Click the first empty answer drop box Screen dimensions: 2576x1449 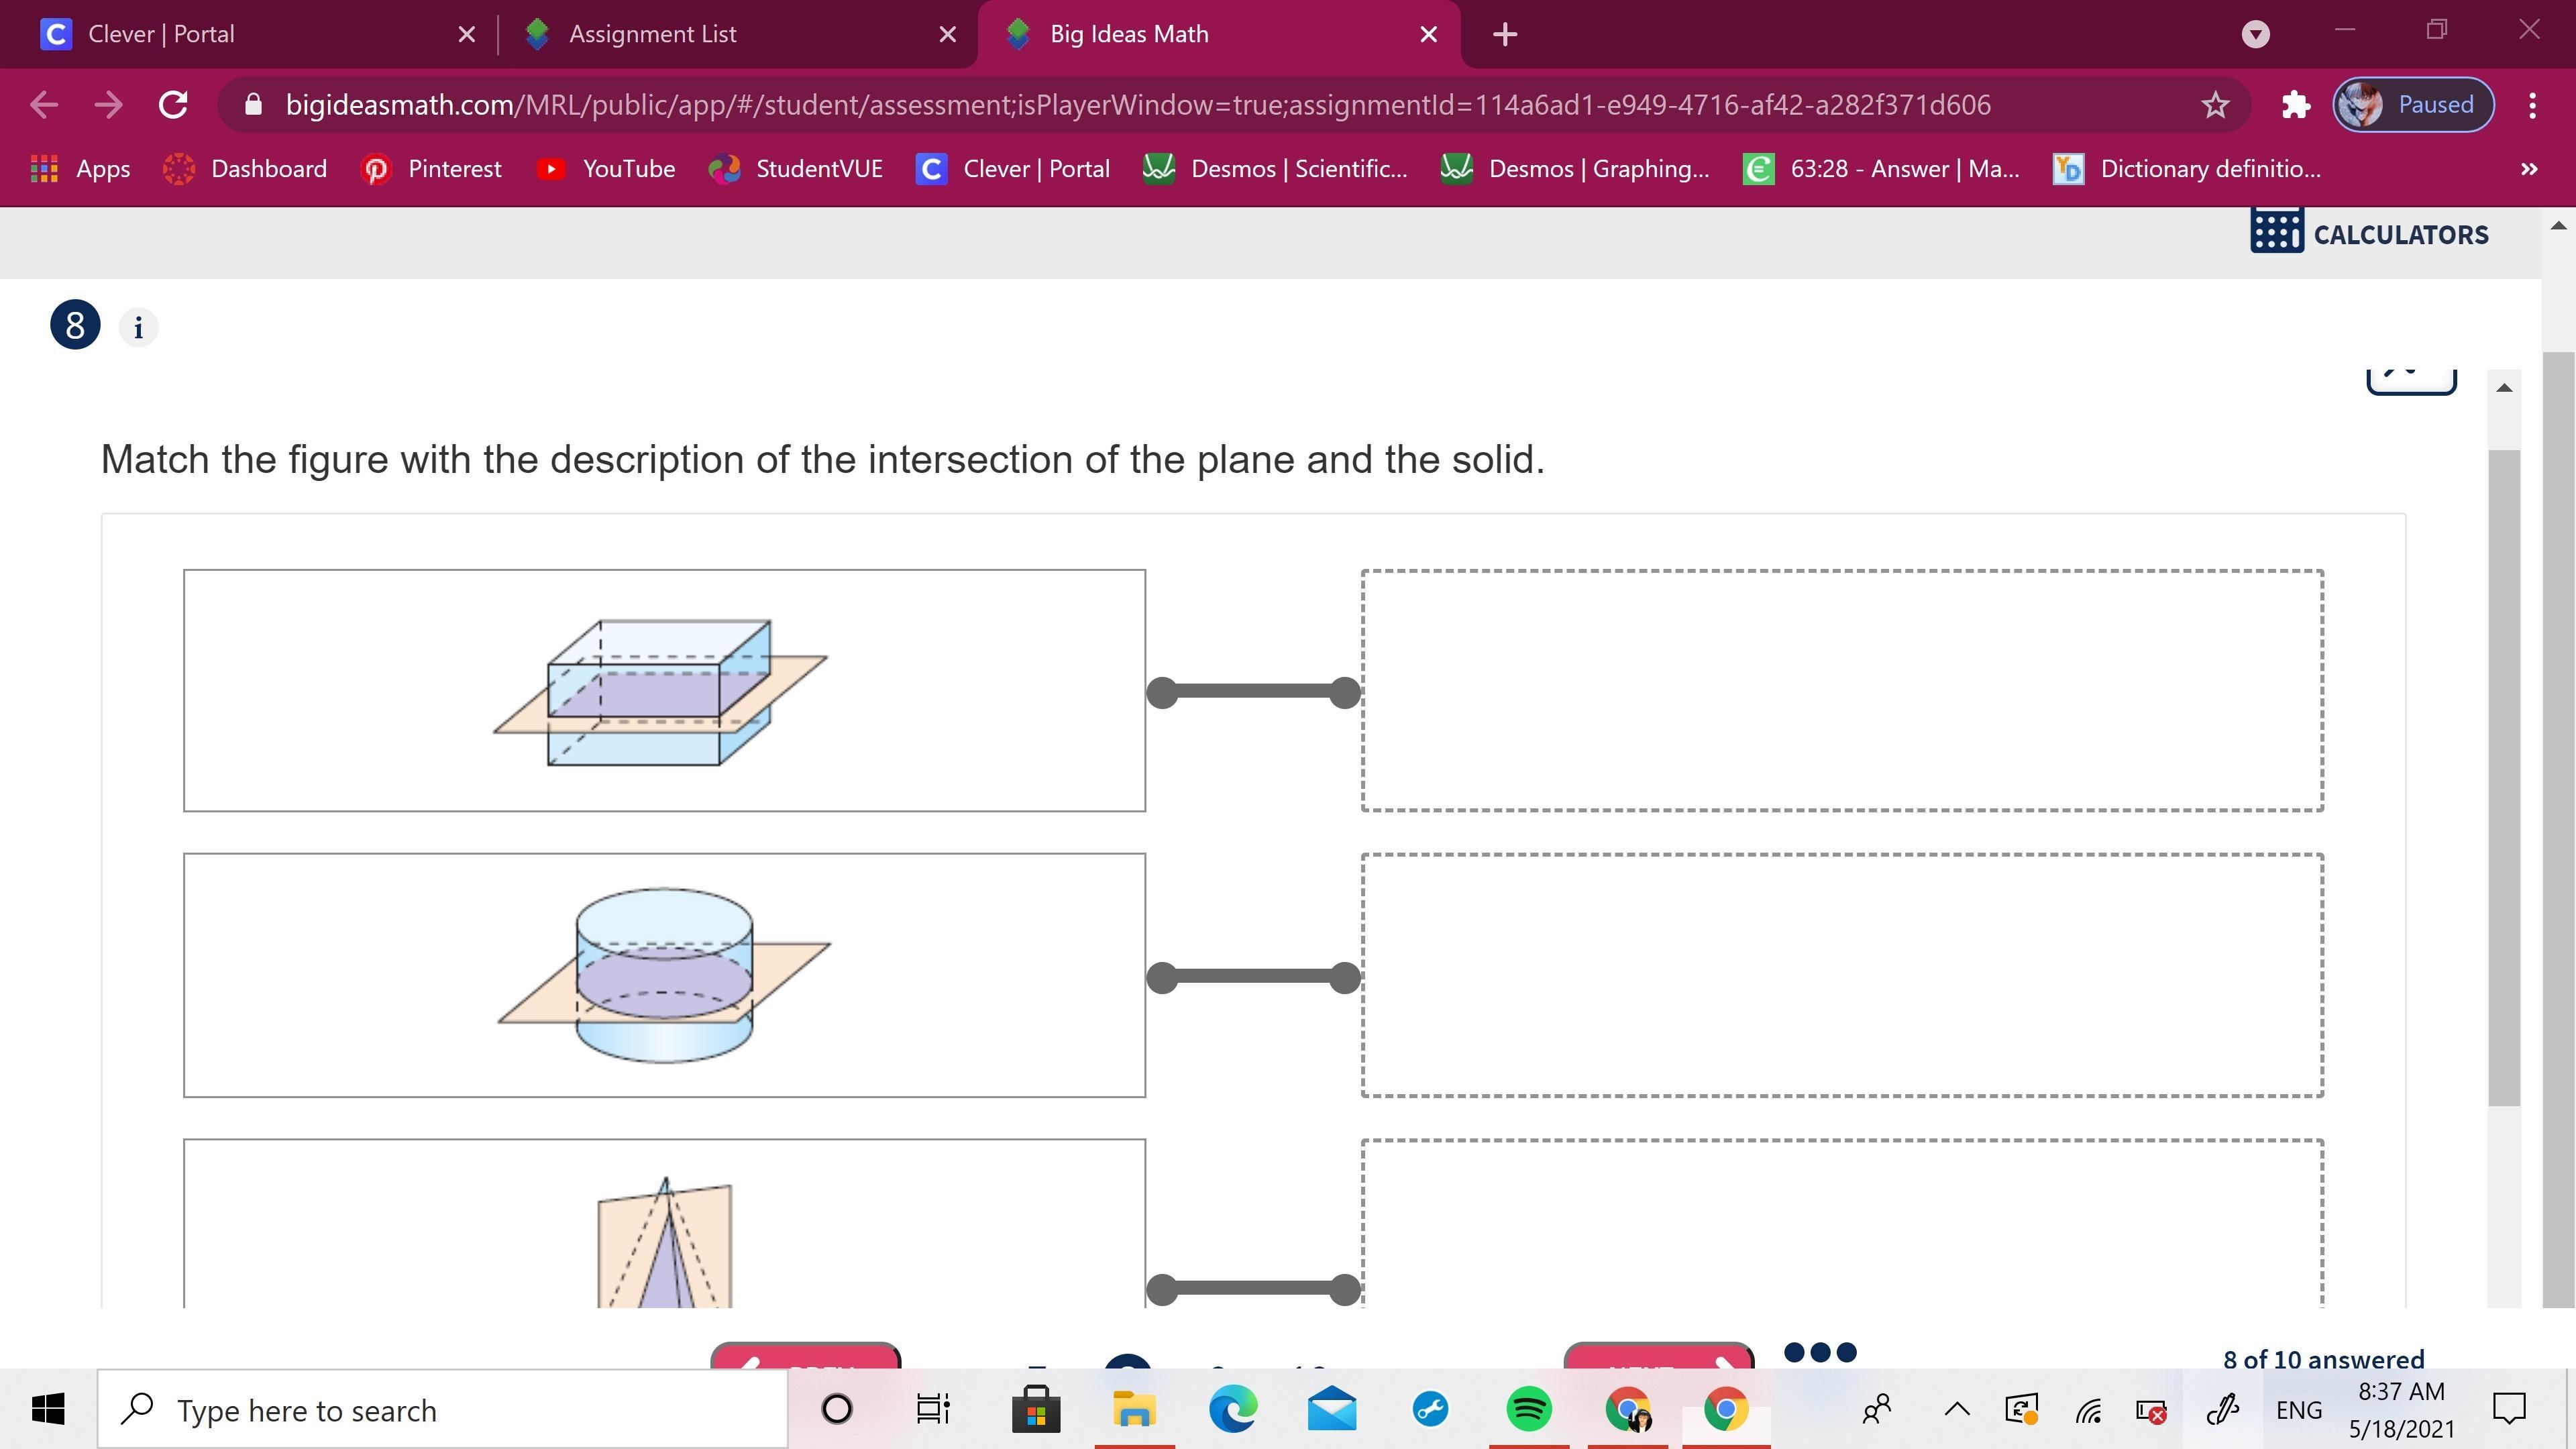[x=1841, y=690]
